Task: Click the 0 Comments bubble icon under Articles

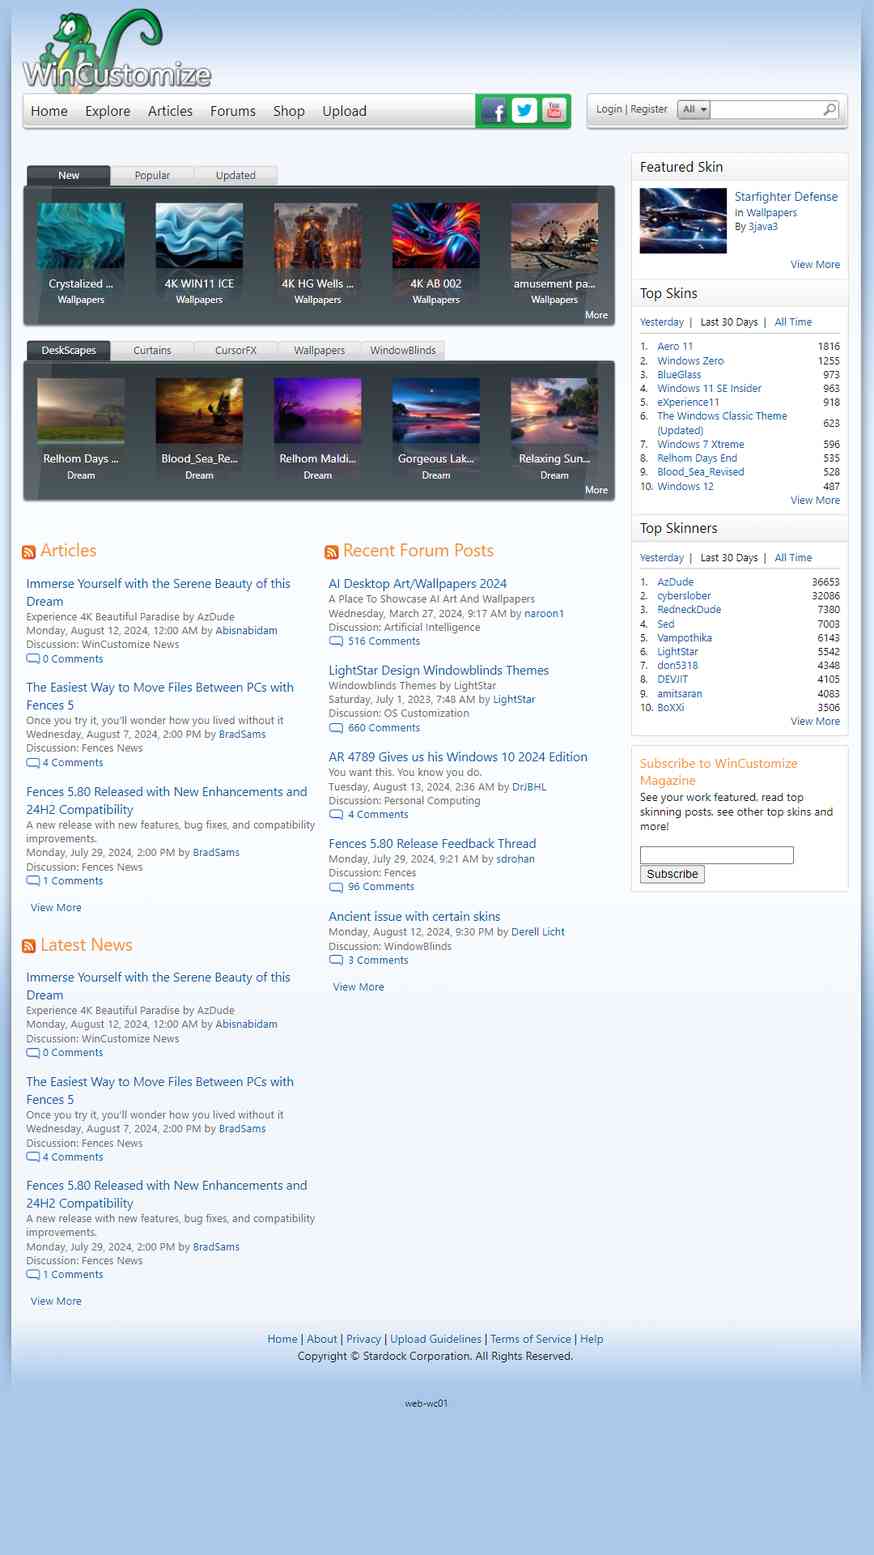Action: pos(33,659)
